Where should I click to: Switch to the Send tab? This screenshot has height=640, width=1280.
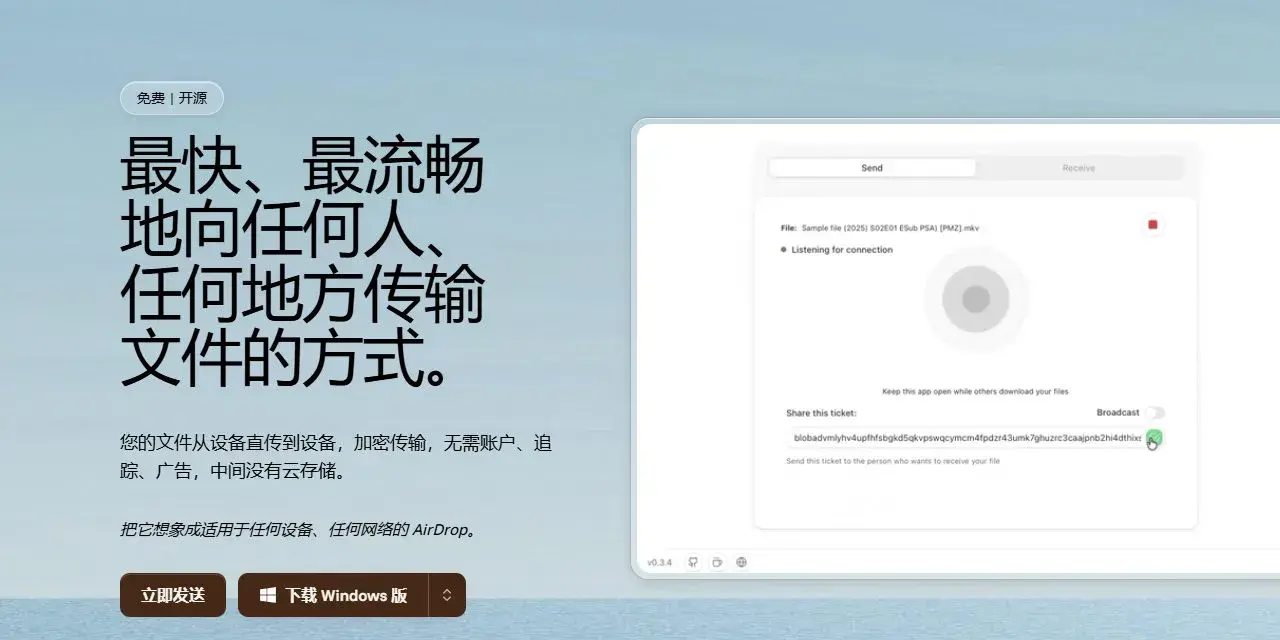coord(872,168)
